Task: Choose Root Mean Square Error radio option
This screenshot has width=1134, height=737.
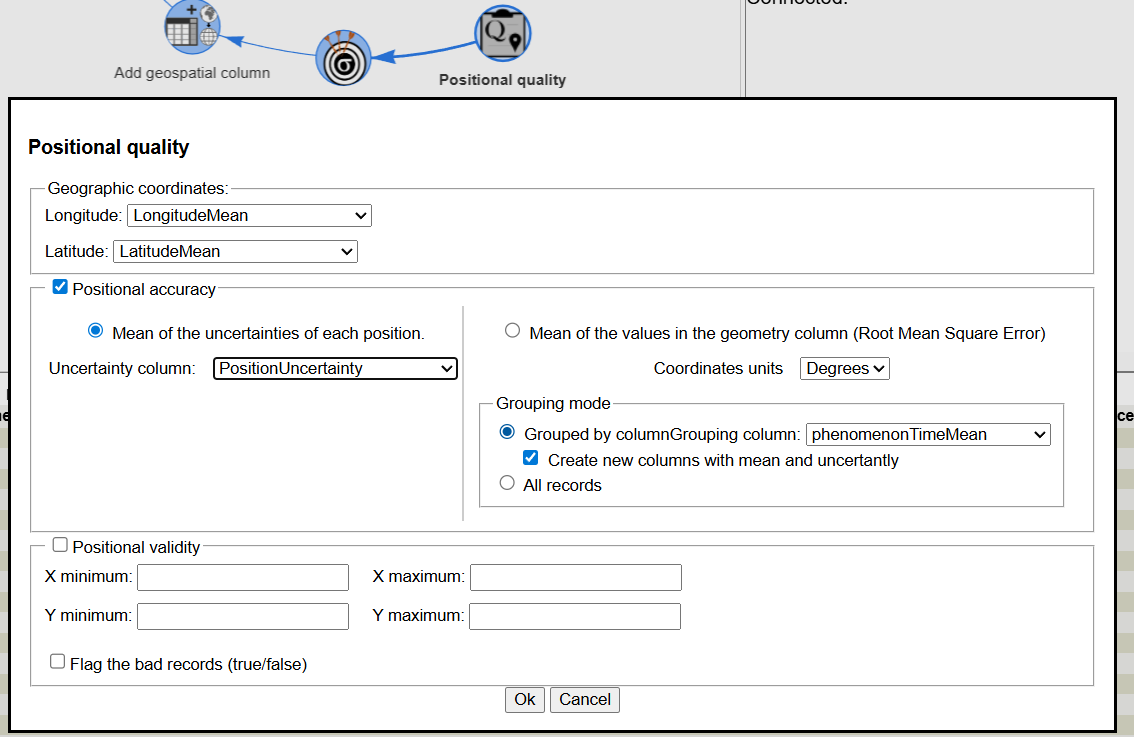Action: 513,331
